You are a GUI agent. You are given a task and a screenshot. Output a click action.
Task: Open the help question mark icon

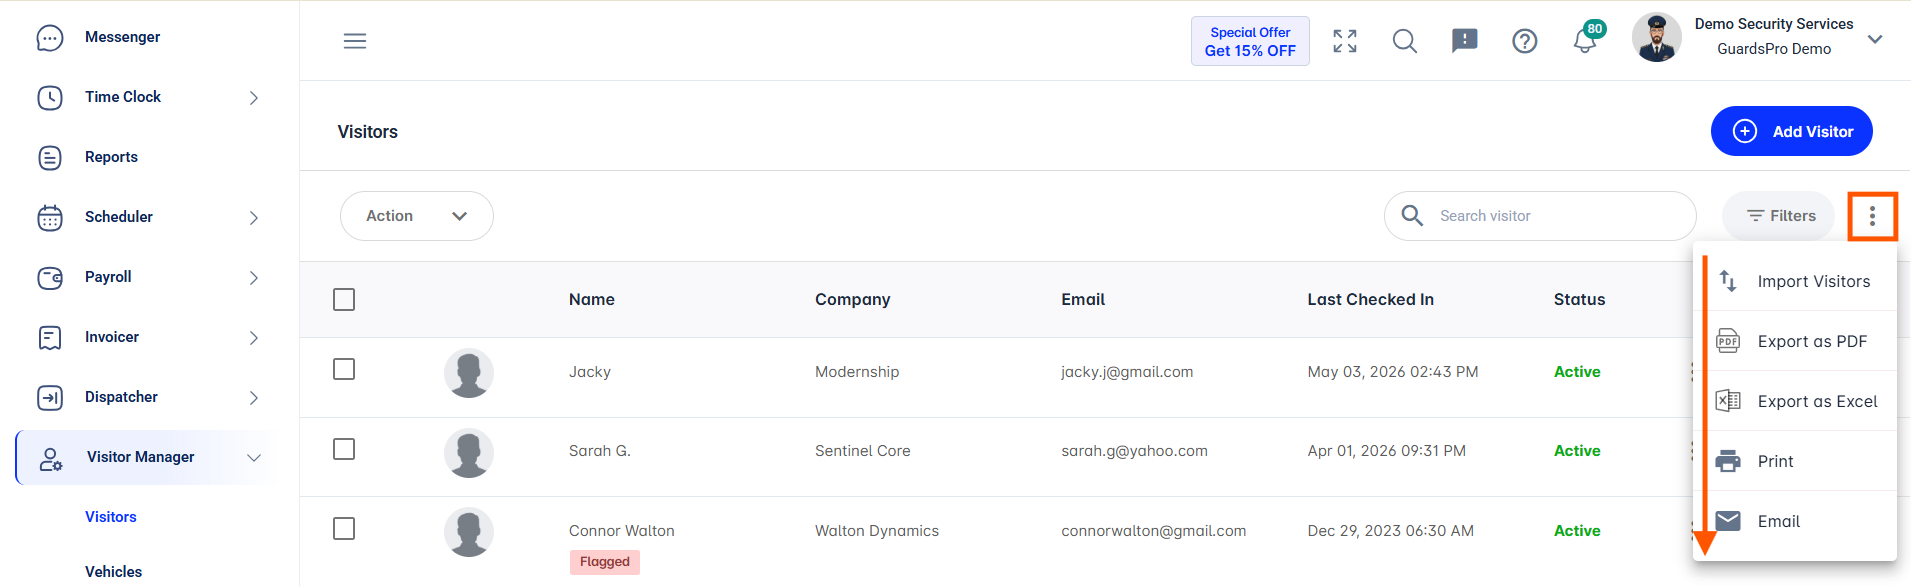tap(1524, 41)
